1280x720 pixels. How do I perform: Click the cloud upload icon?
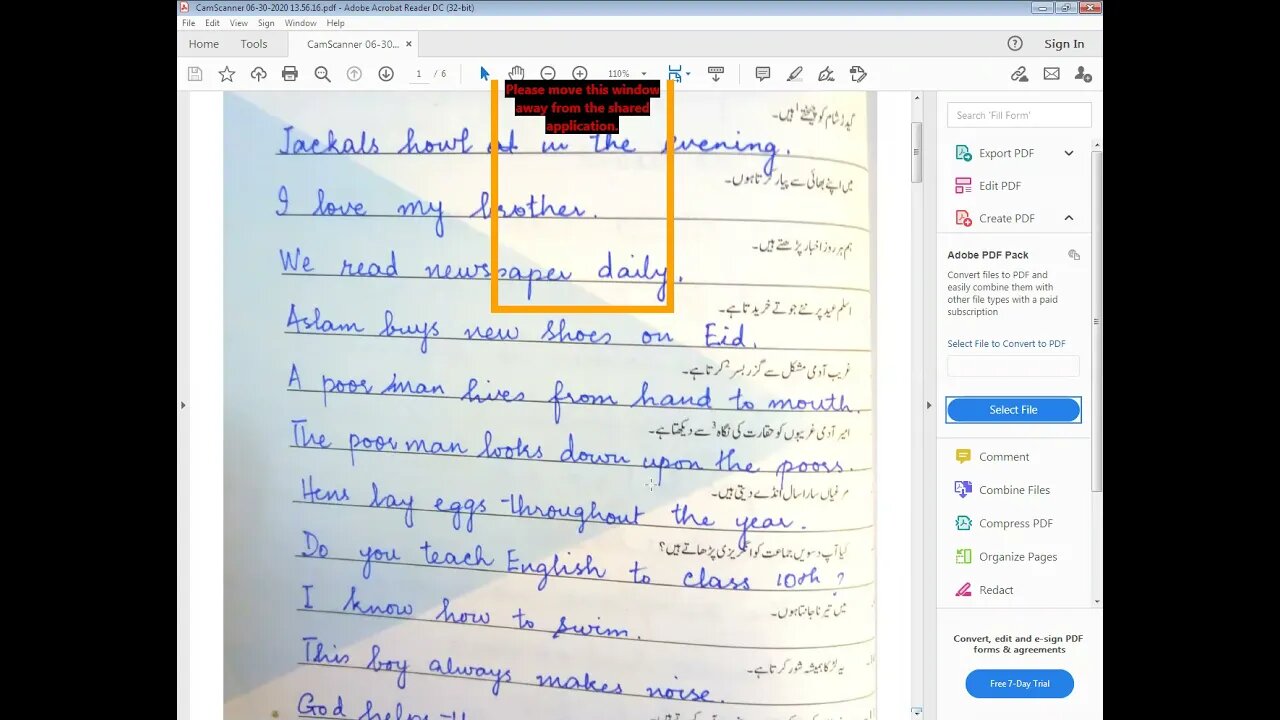click(258, 74)
